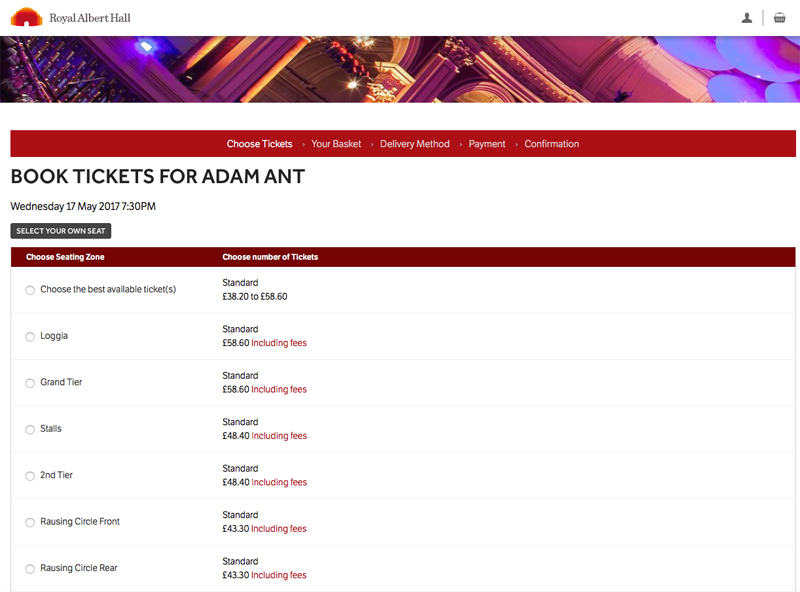Select the best available tickets option
This screenshot has width=800, height=592.
[30, 290]
